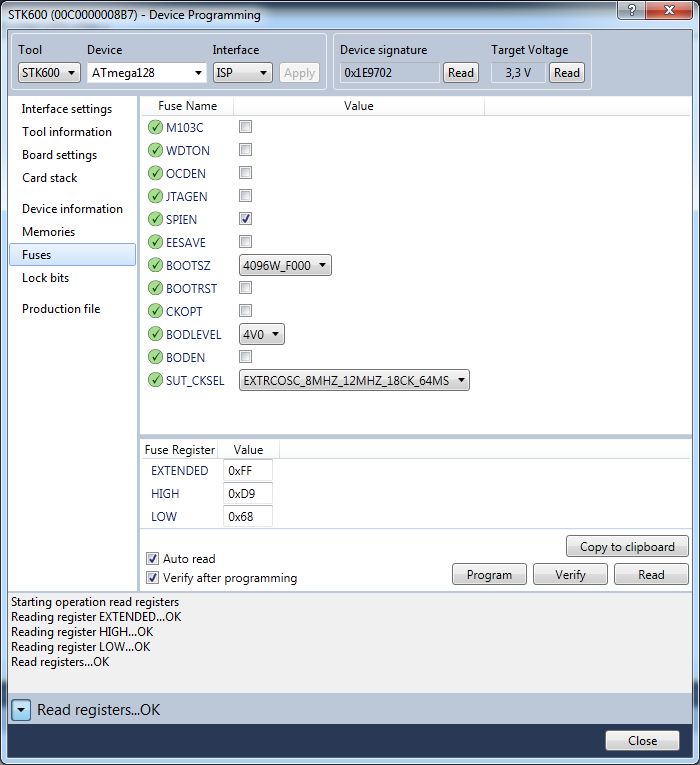This screenshot has width=700, height=765.
Task: Click the HIGH fuse register value field
Action: [248, 493]
